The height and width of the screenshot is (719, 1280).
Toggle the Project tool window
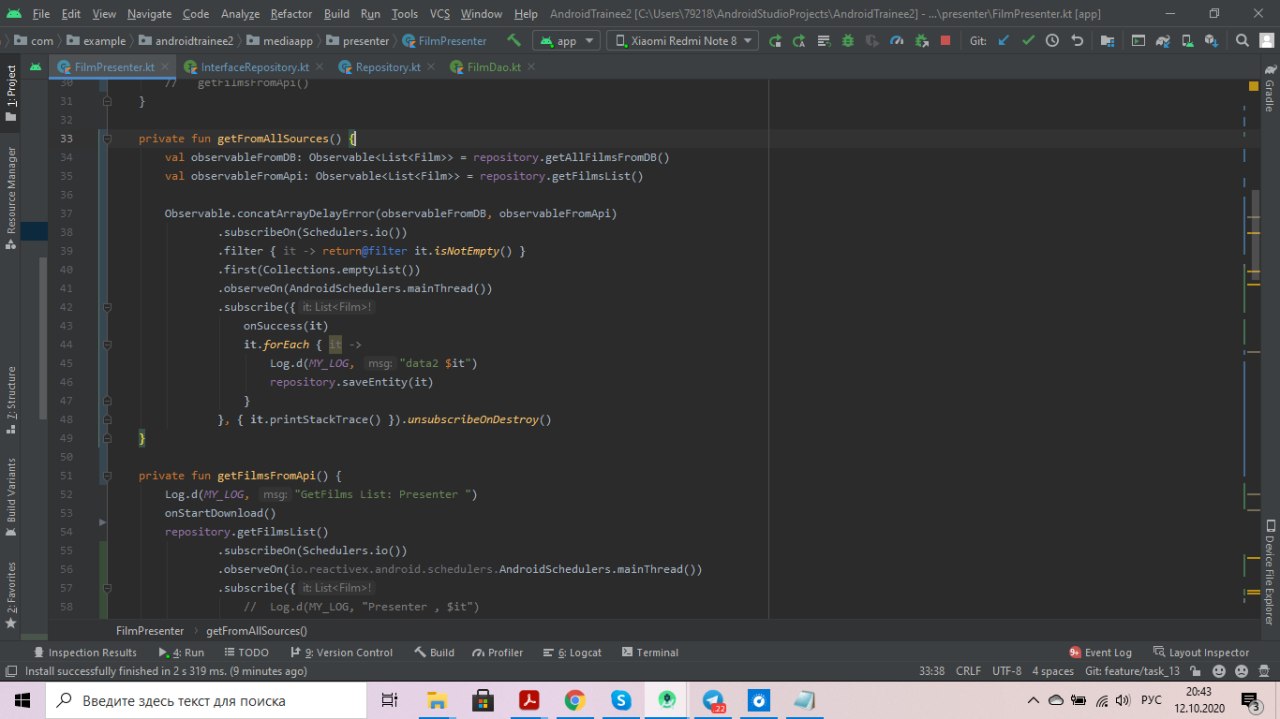(11, 94)
